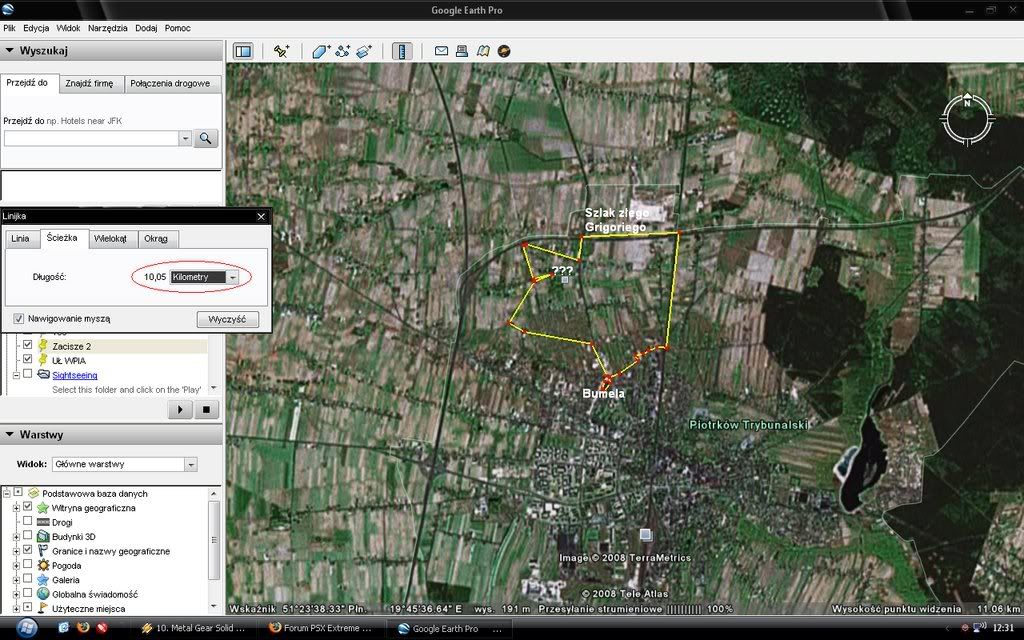The height and width of the screenshot is (640, 1024).
Task: Expand the Budynki 3D tree node
Action: pyautogui.click(x=16, y=536)
